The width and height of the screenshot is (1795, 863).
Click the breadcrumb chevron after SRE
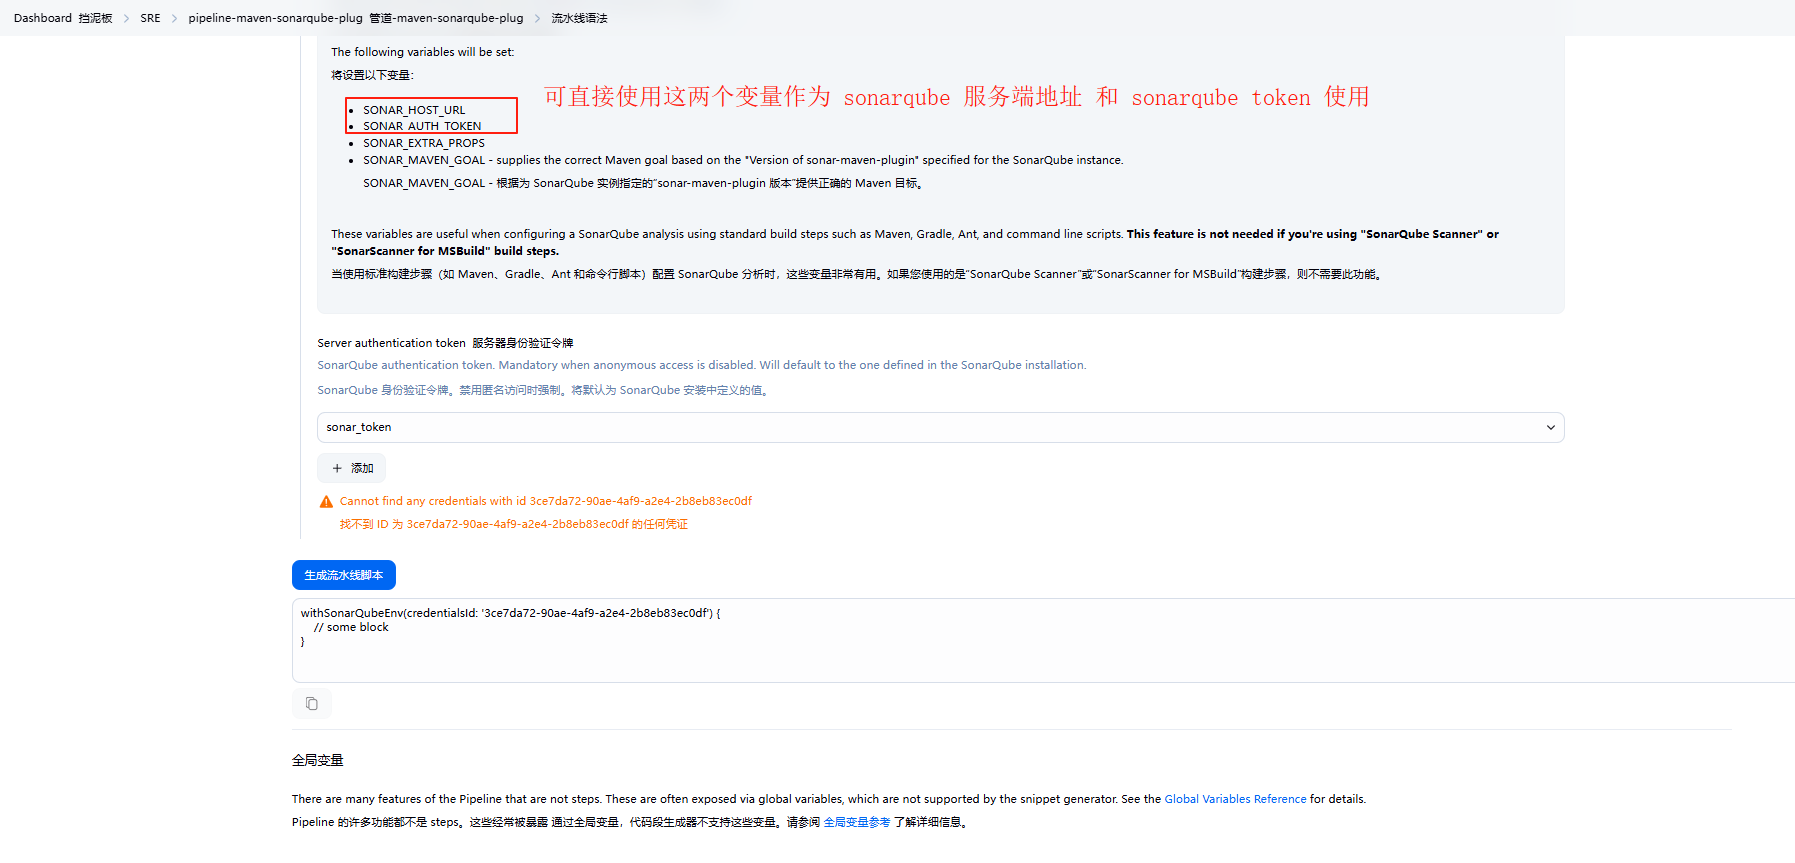[x=175, y=19]
